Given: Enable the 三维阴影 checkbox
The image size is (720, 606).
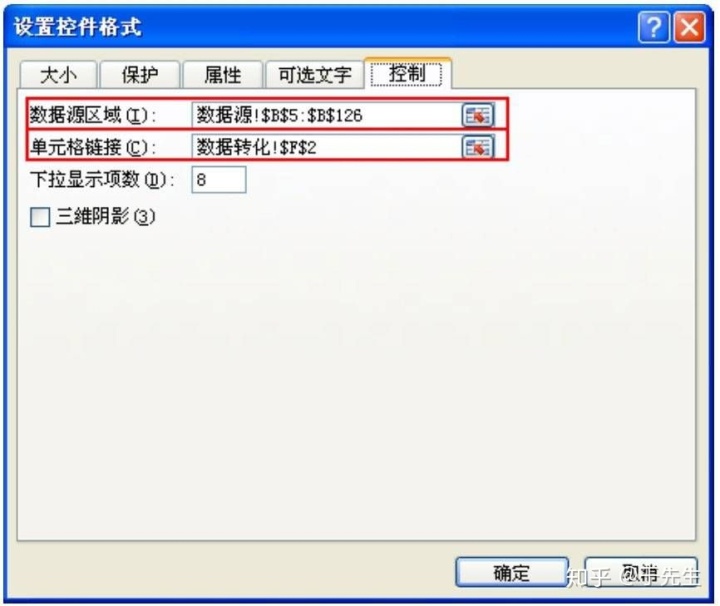Looking at the screenshot, I should pyautogui.click(x=40, y=217).
